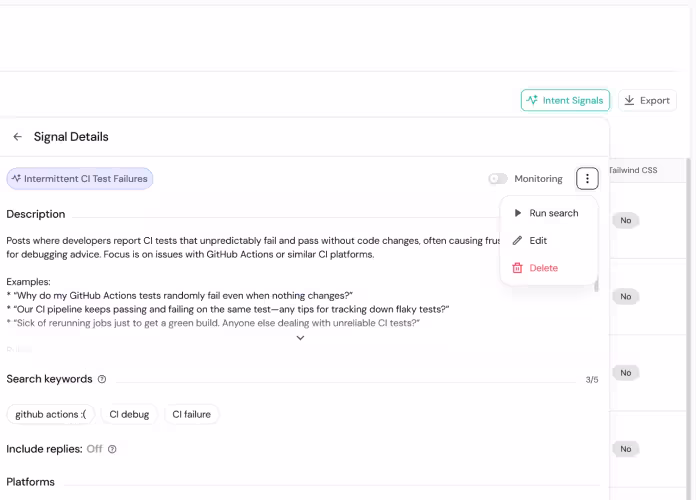Choose Edit in the options menu
Screen dimensions: 696x500
tap(538, 241)
